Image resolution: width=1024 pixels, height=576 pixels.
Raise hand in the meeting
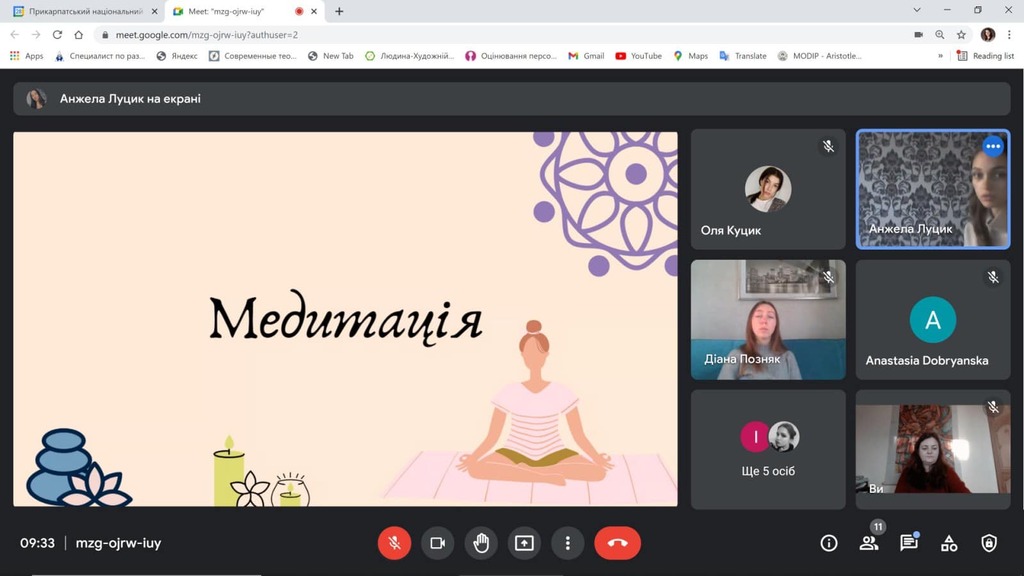pos(481,543)
